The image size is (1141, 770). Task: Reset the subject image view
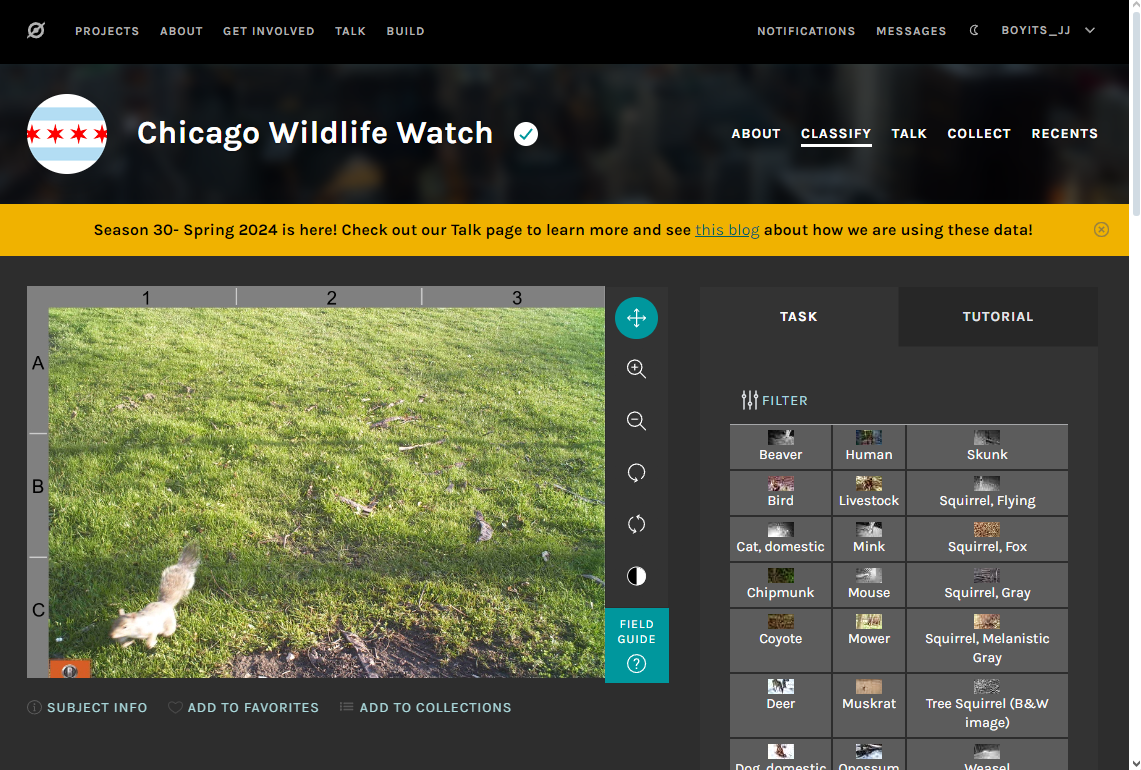(636, 524)
